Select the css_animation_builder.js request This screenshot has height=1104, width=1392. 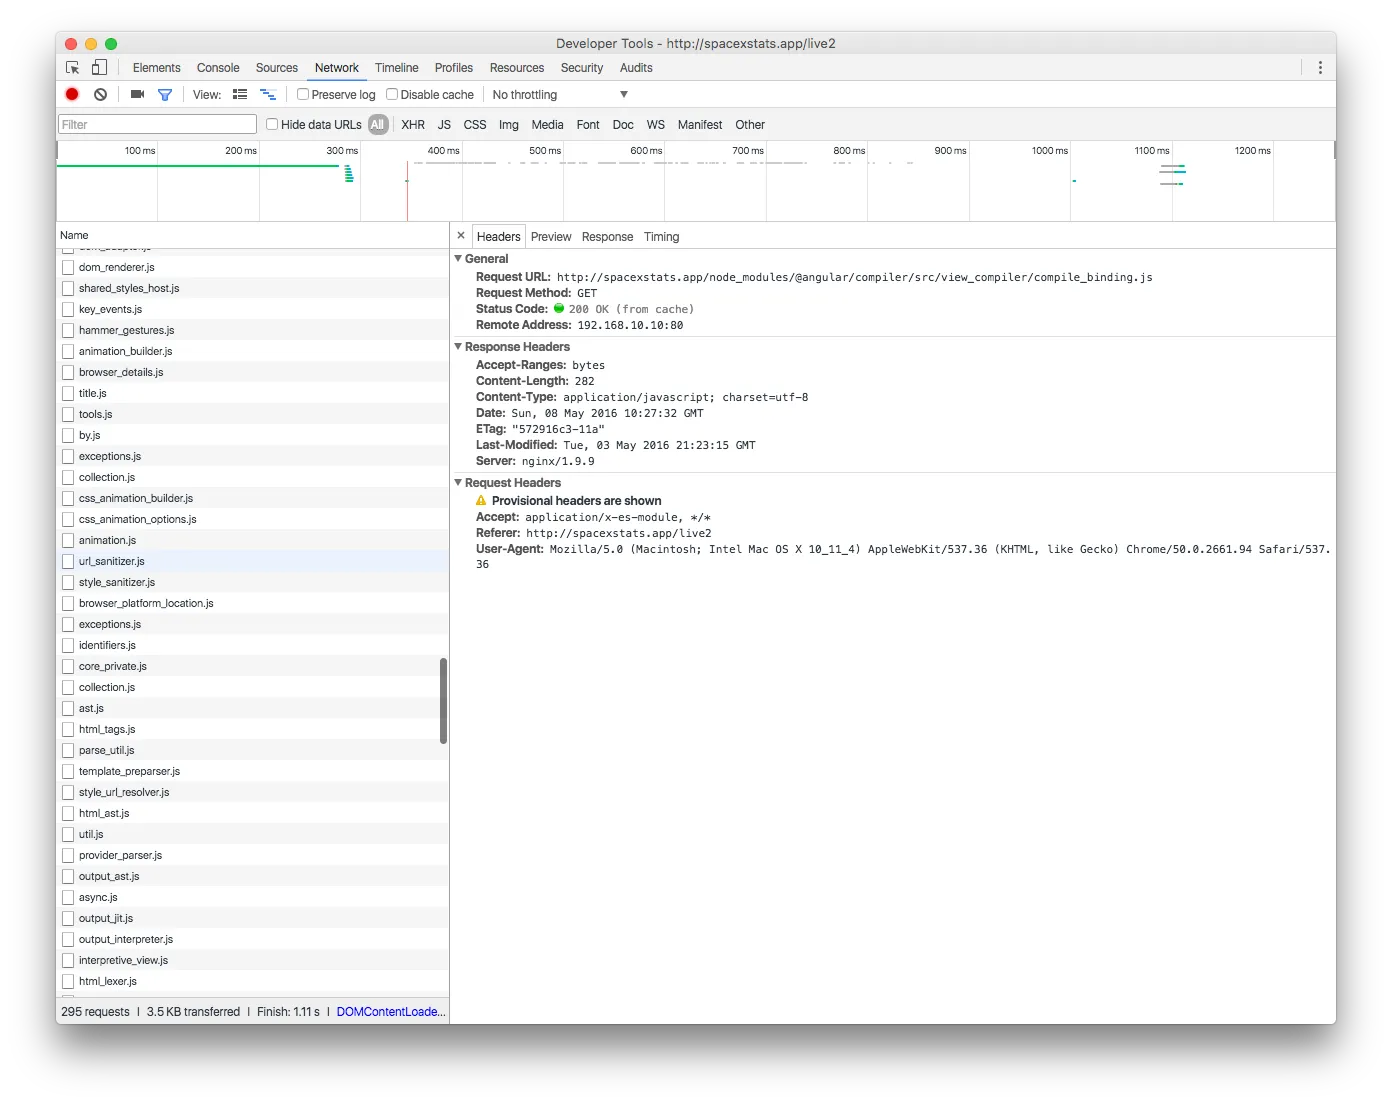pyautogui.click(x=252, y=498)
